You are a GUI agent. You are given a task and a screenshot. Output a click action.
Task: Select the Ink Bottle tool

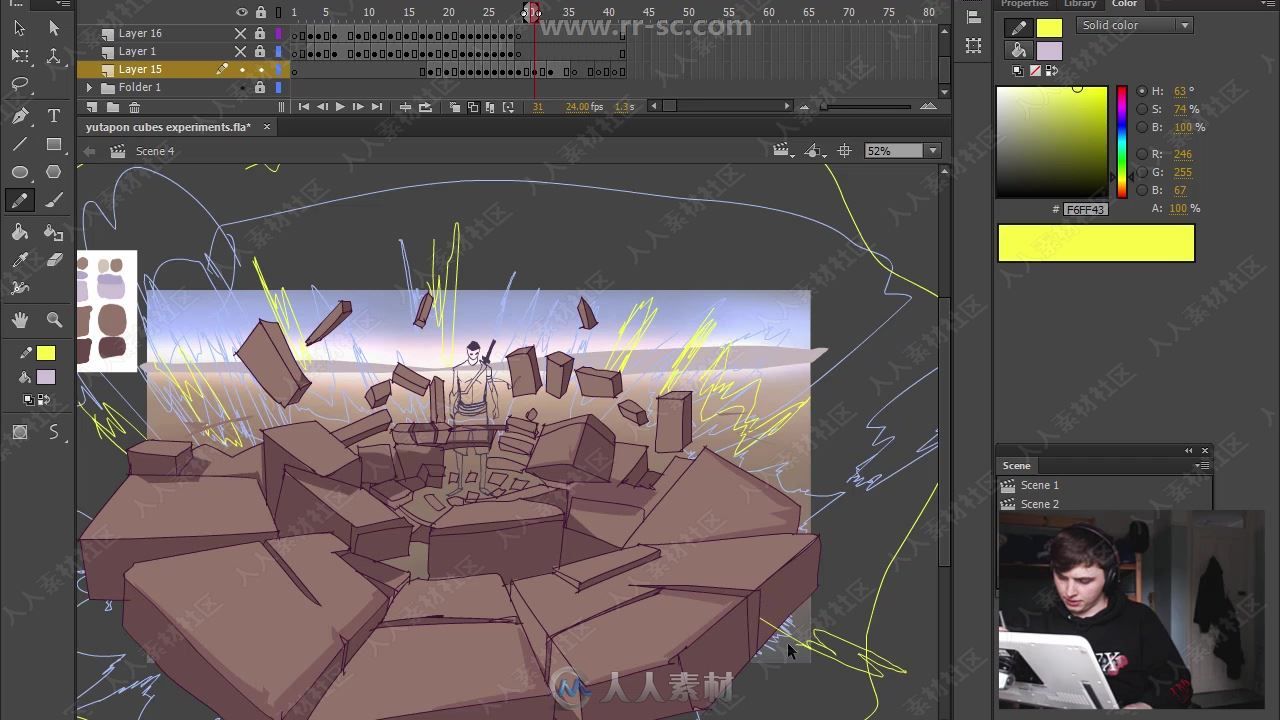54,232
